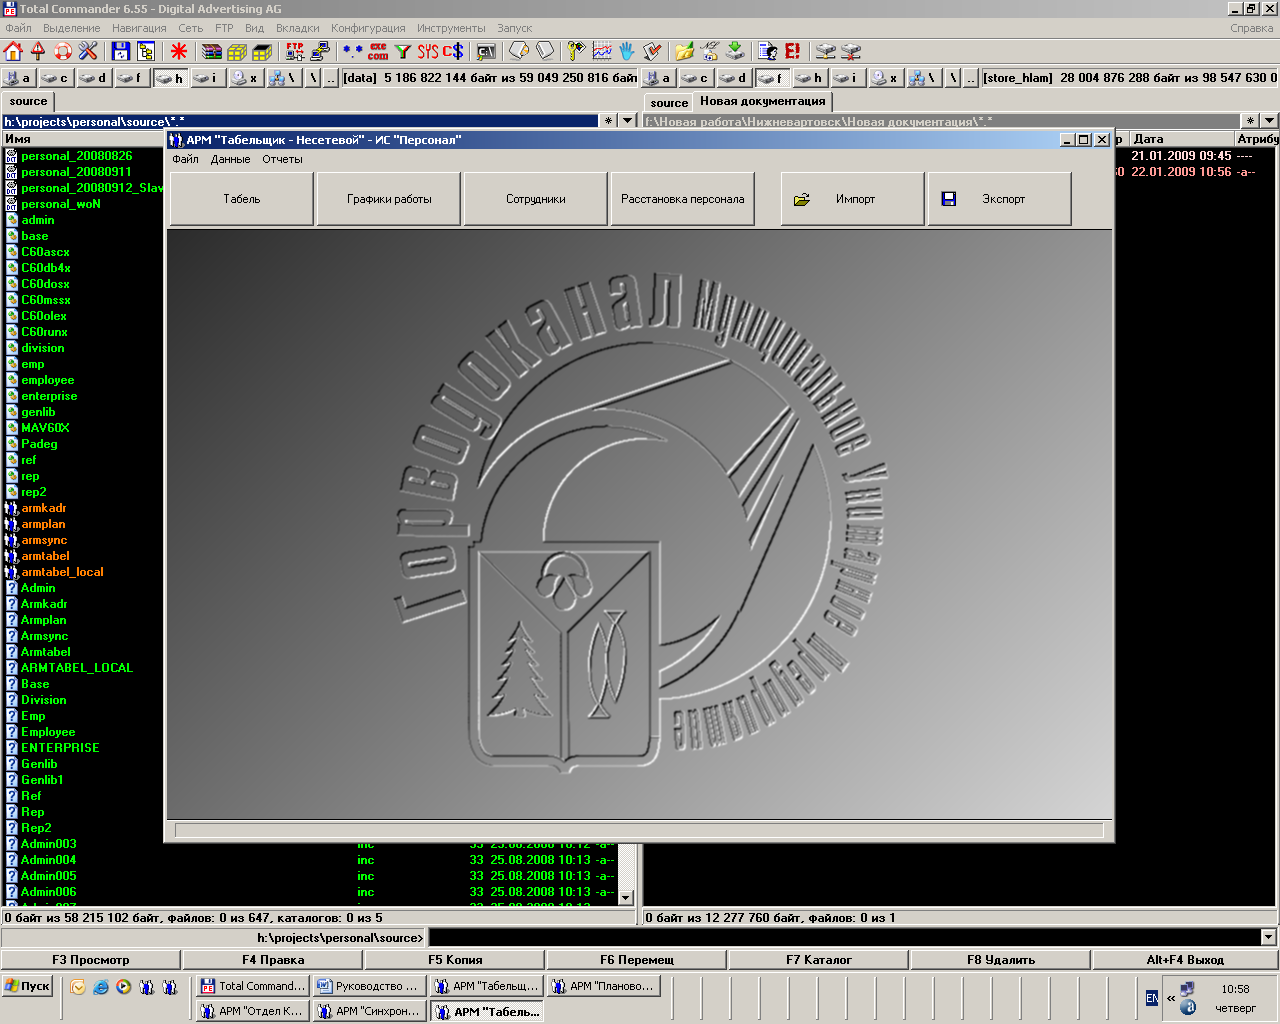Click the Графики работы button
Image resolution: width=1280 pixels, height=1024 pixels.
389,199
